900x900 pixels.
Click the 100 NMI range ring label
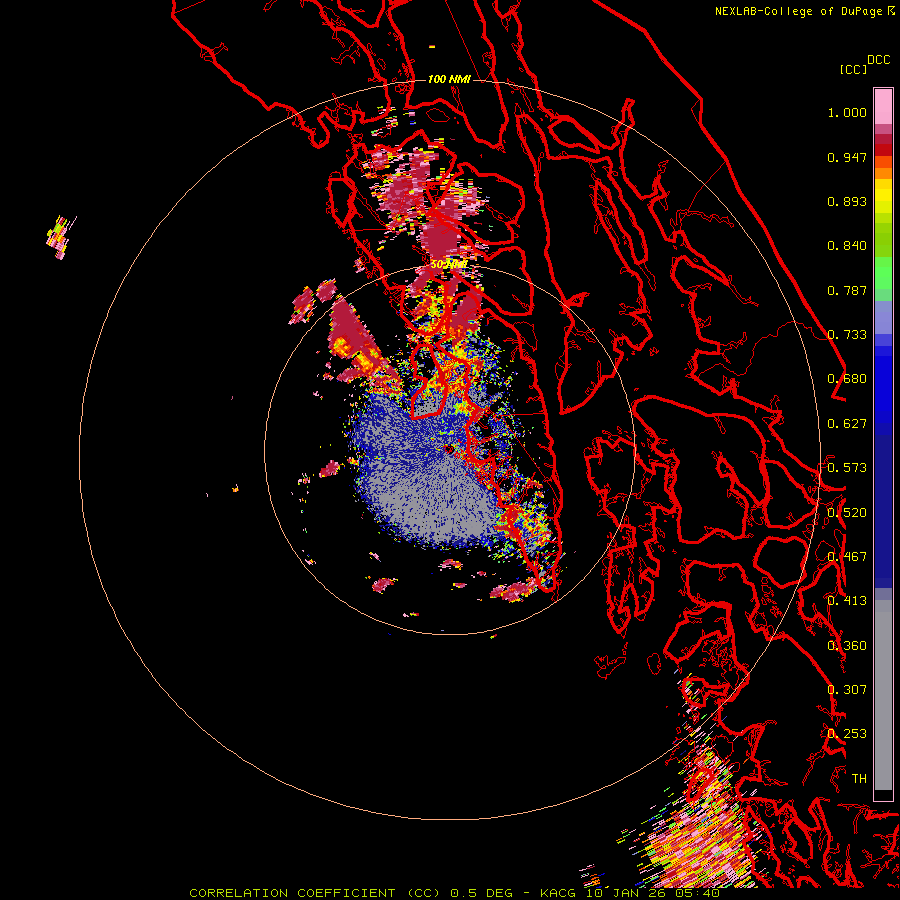point(449,79)
